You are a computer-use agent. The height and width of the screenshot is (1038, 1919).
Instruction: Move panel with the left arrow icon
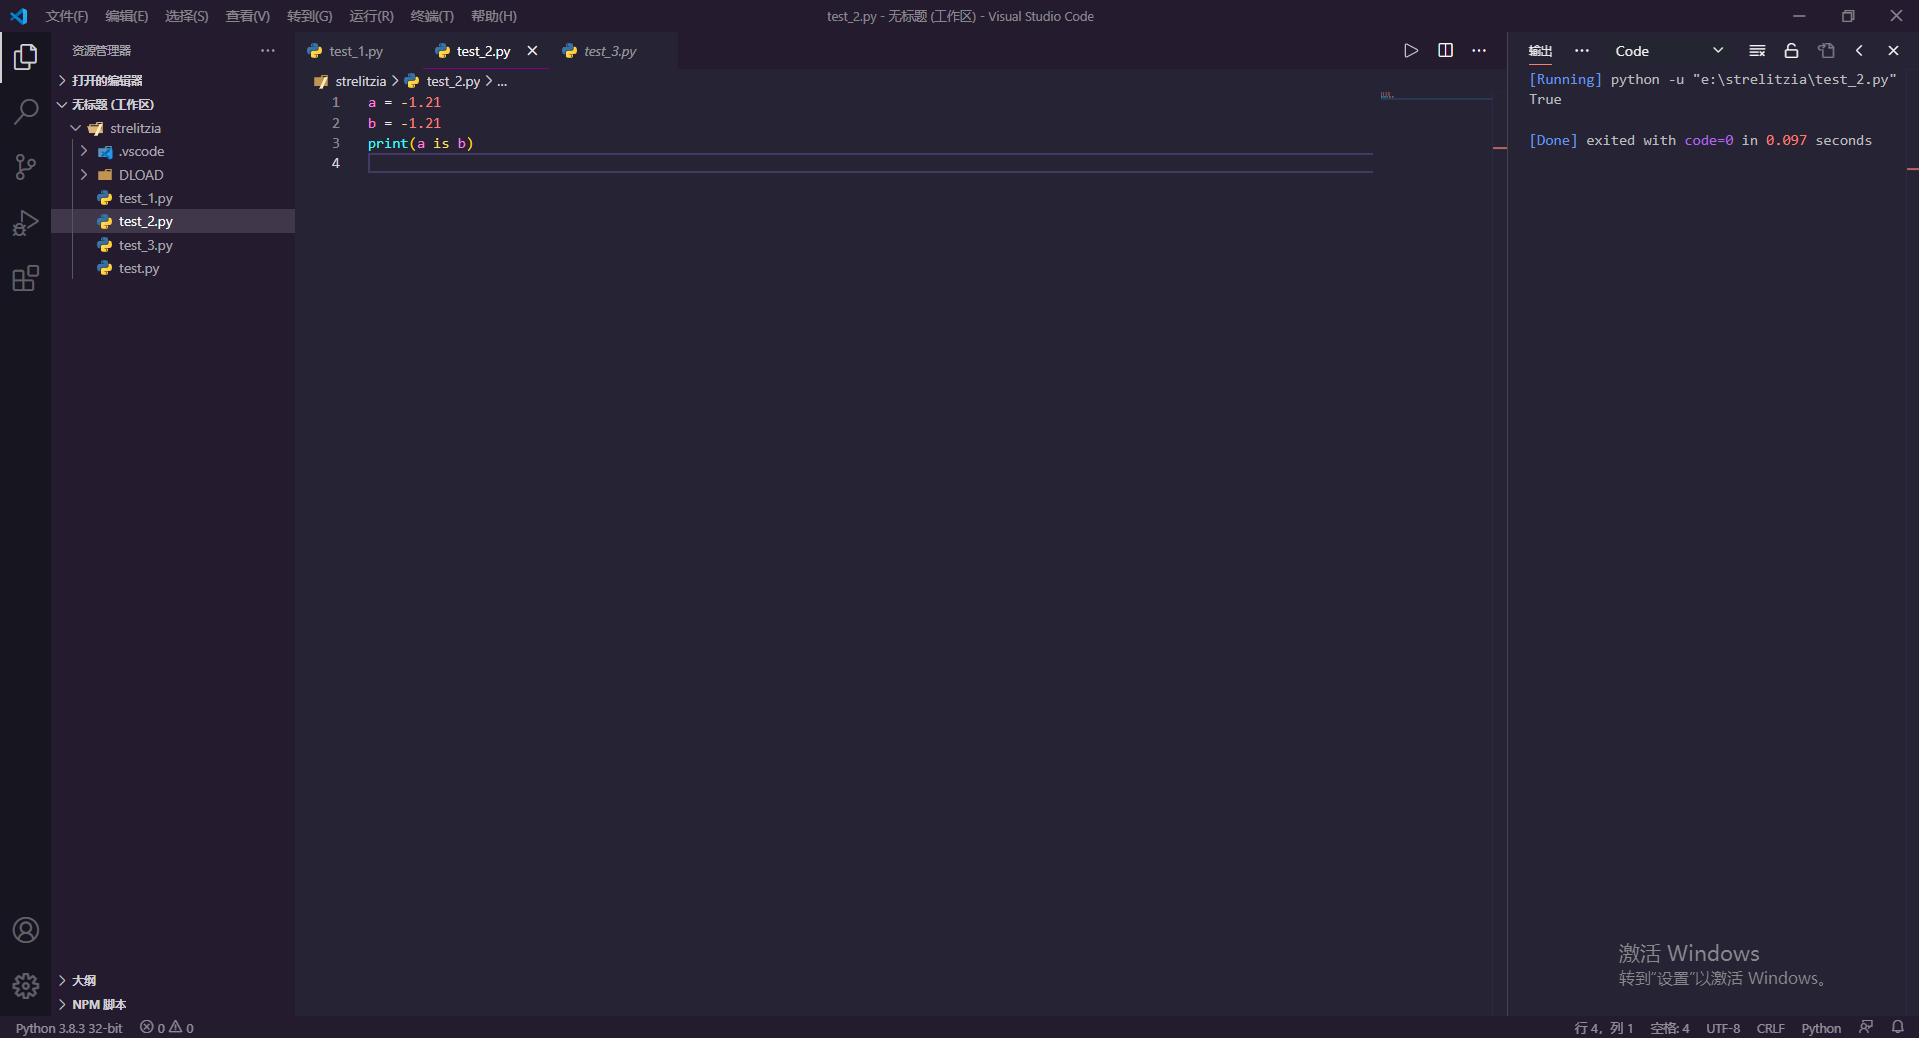(1859, 51)
